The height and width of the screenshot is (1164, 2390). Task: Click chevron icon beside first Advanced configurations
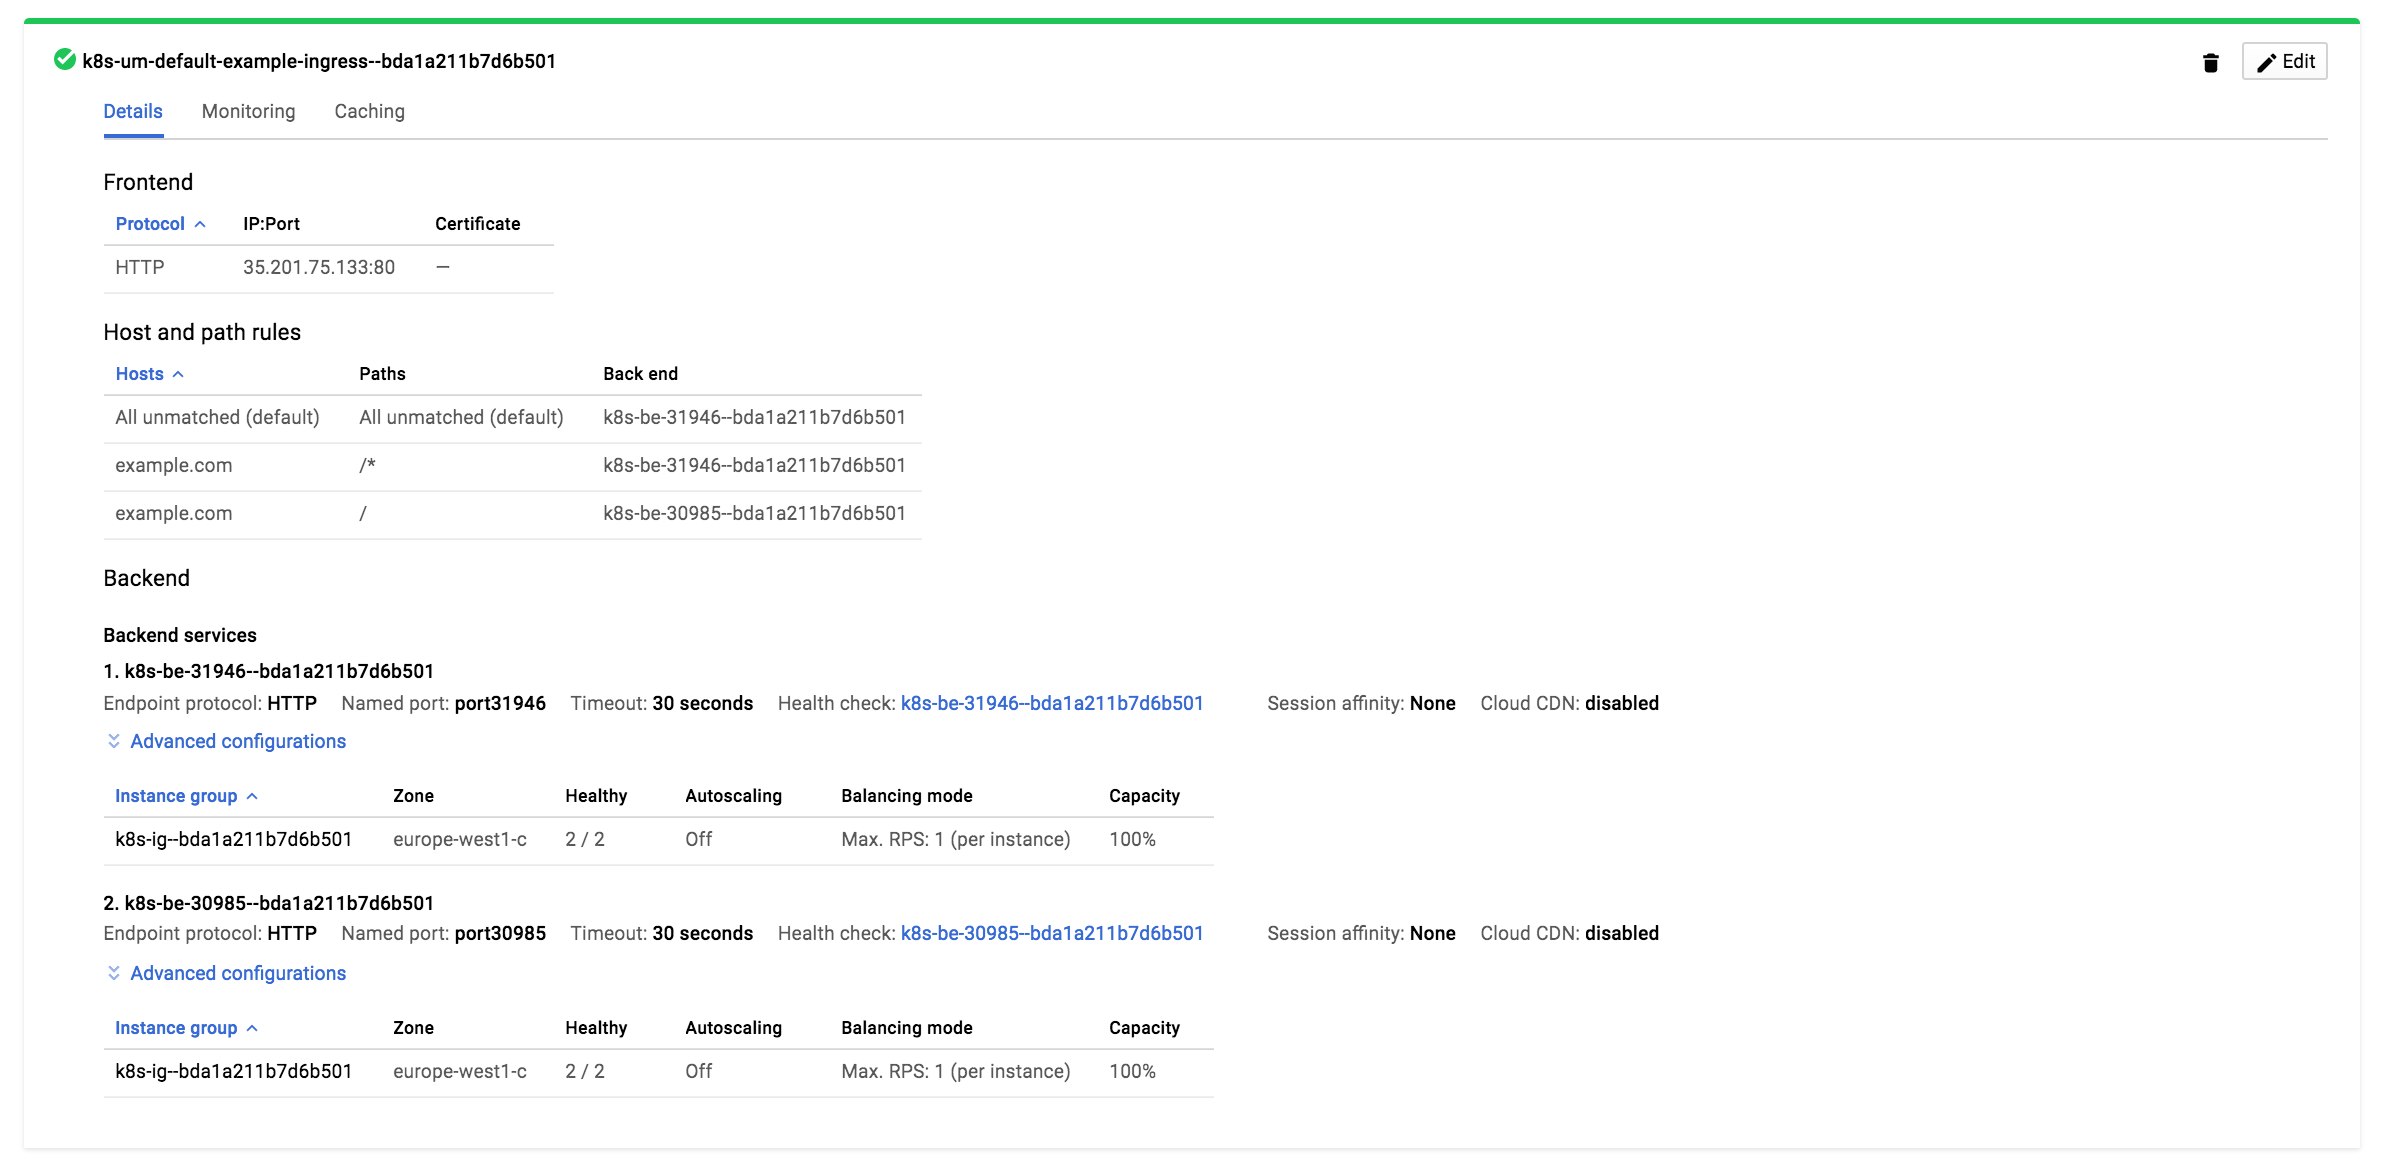click(x=114, y=741)
